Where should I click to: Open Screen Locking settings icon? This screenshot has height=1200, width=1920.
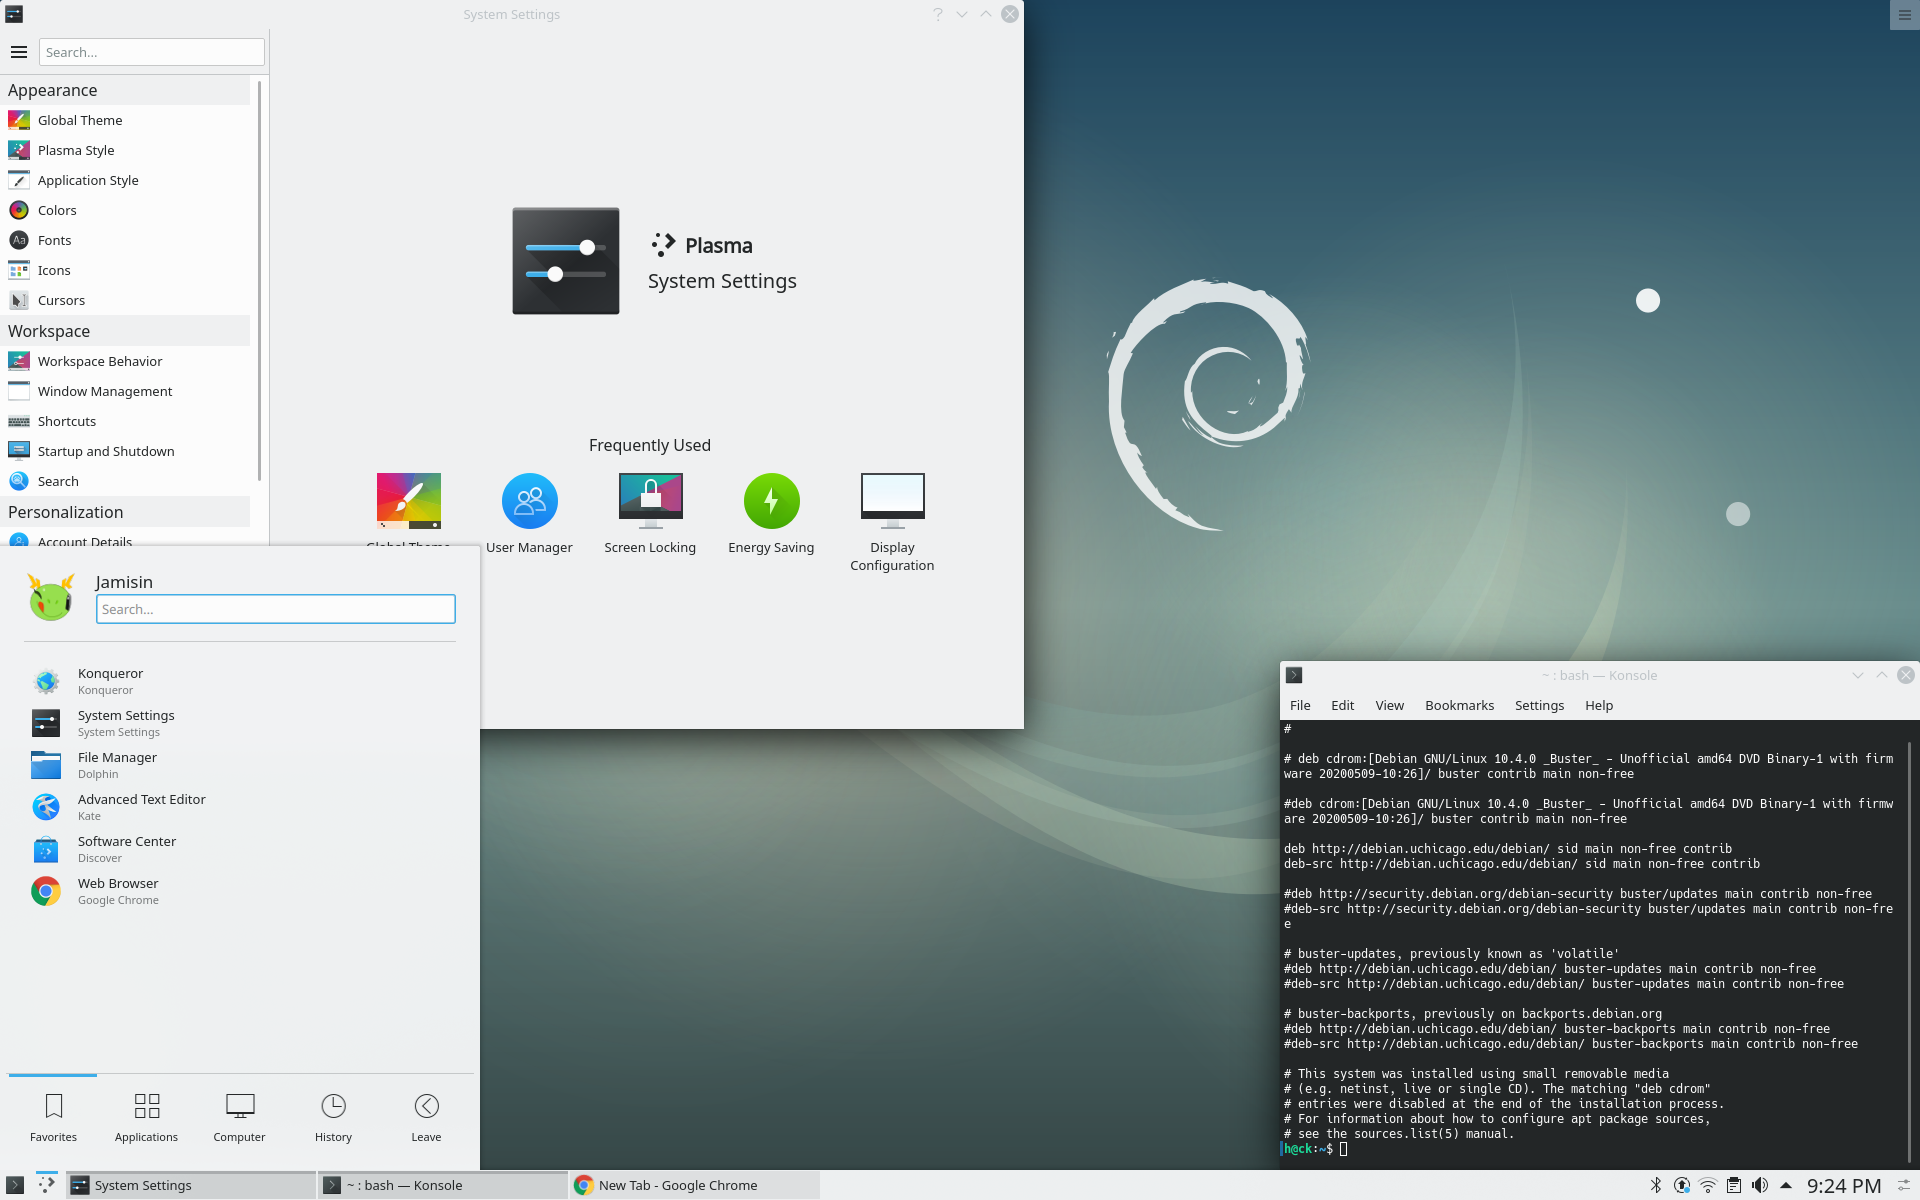(650, 502)
